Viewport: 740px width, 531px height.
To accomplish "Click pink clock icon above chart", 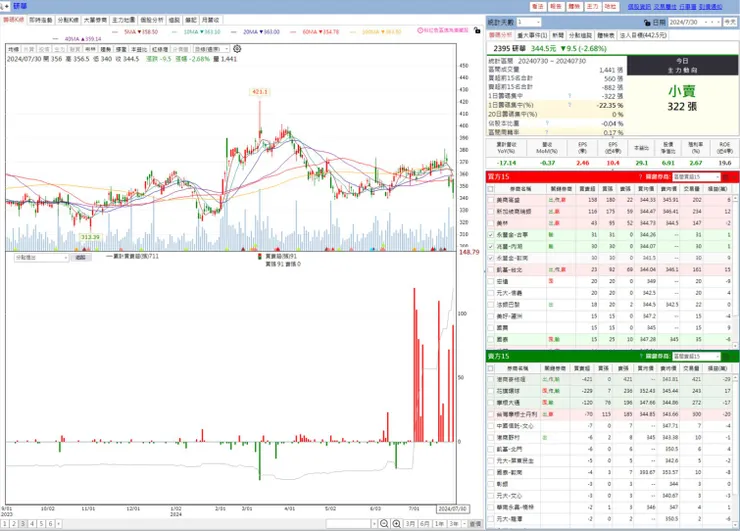I will pyautogui.click(x=420, y=30).
